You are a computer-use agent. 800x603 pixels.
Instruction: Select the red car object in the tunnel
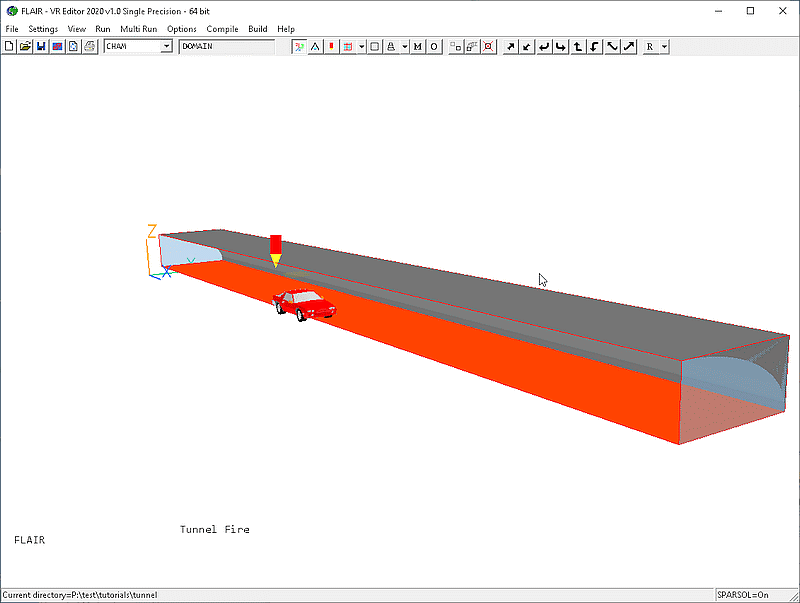point(305,304)
